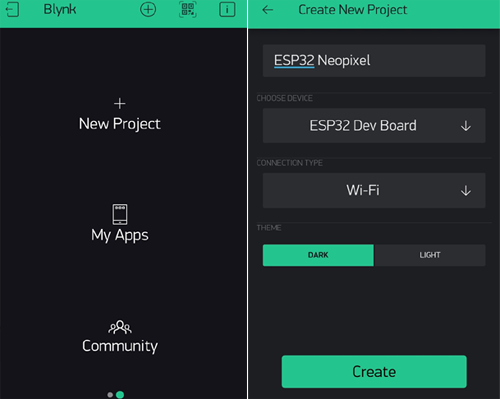Tap the Create New Project title
Screen dimensions: 500x399
pyautogui.click(x=353, y=10)
